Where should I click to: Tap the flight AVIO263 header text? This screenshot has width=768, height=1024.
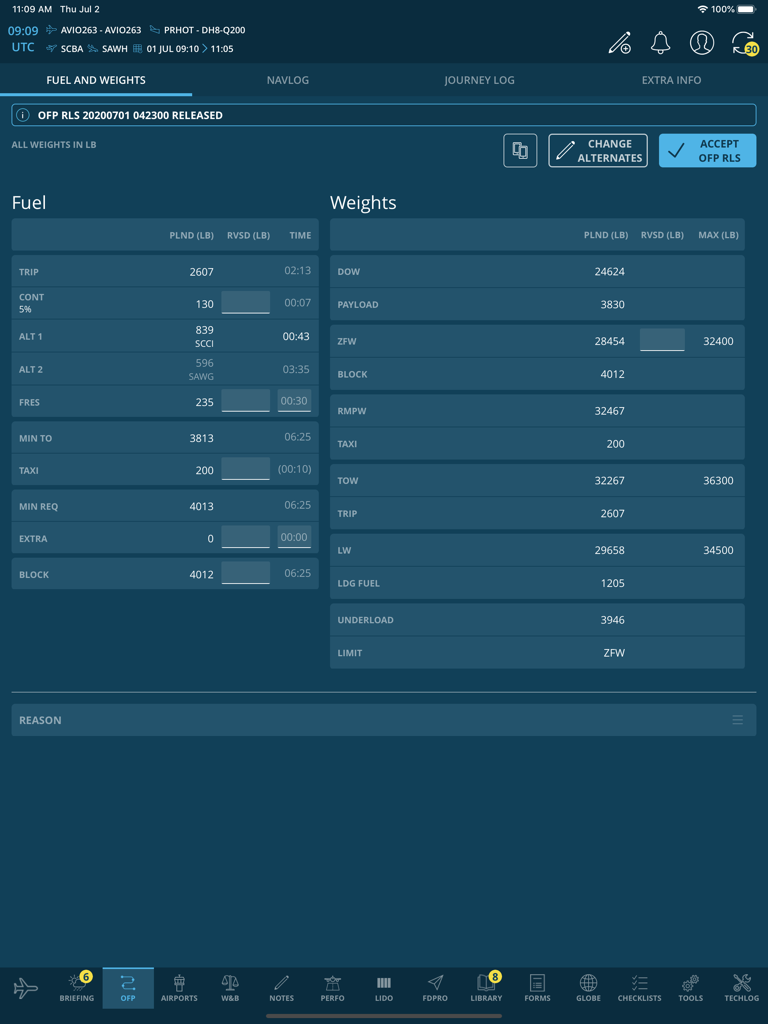click(101, 30)
